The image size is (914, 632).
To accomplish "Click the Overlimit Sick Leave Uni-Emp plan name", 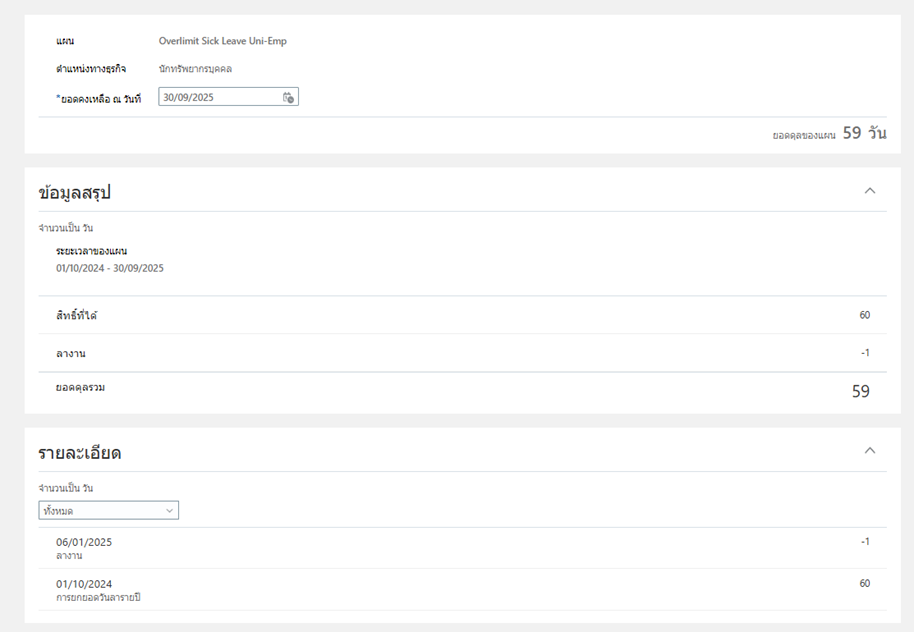I will point(222,42).
